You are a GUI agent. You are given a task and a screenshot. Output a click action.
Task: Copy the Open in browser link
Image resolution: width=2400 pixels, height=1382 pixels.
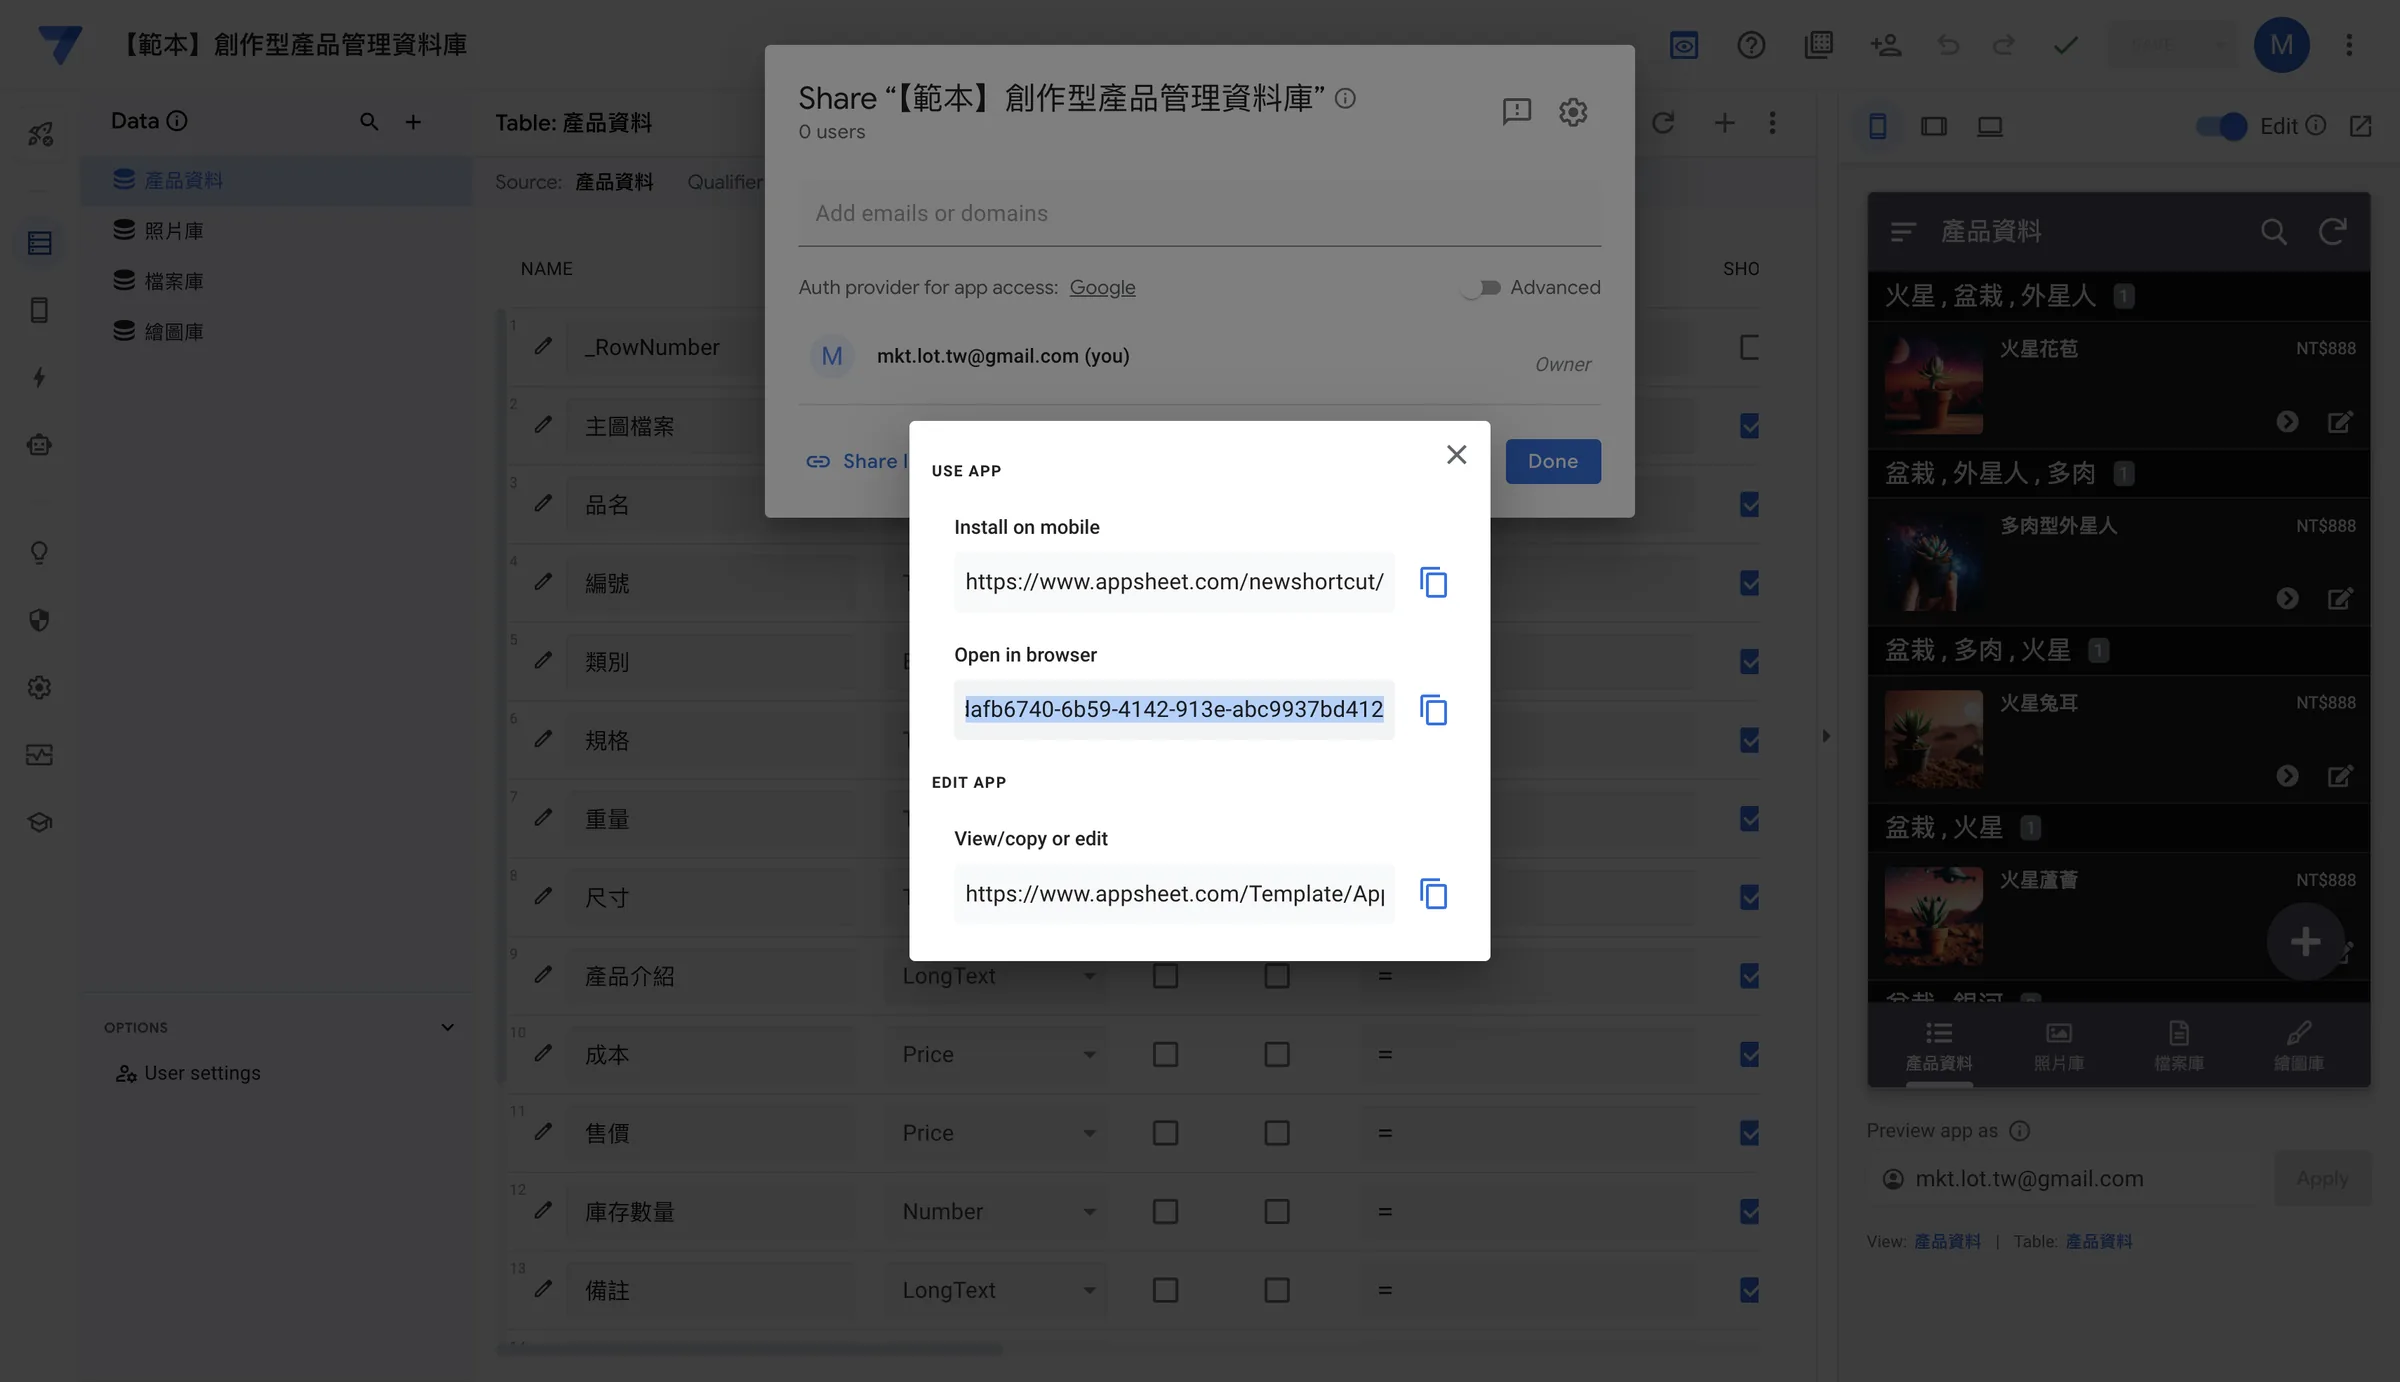click(x=1433, y=710)
